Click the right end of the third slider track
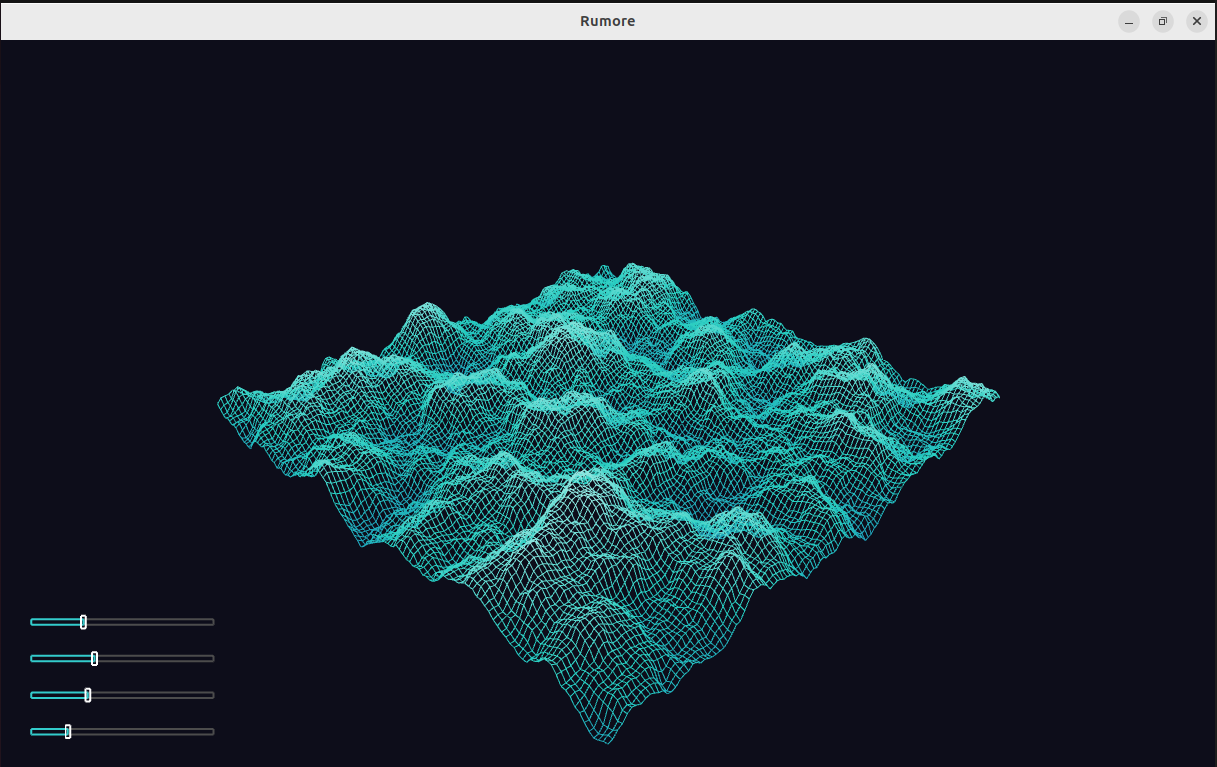The height and width of the screenshot is (767, 1217). [x=211, y=695]
